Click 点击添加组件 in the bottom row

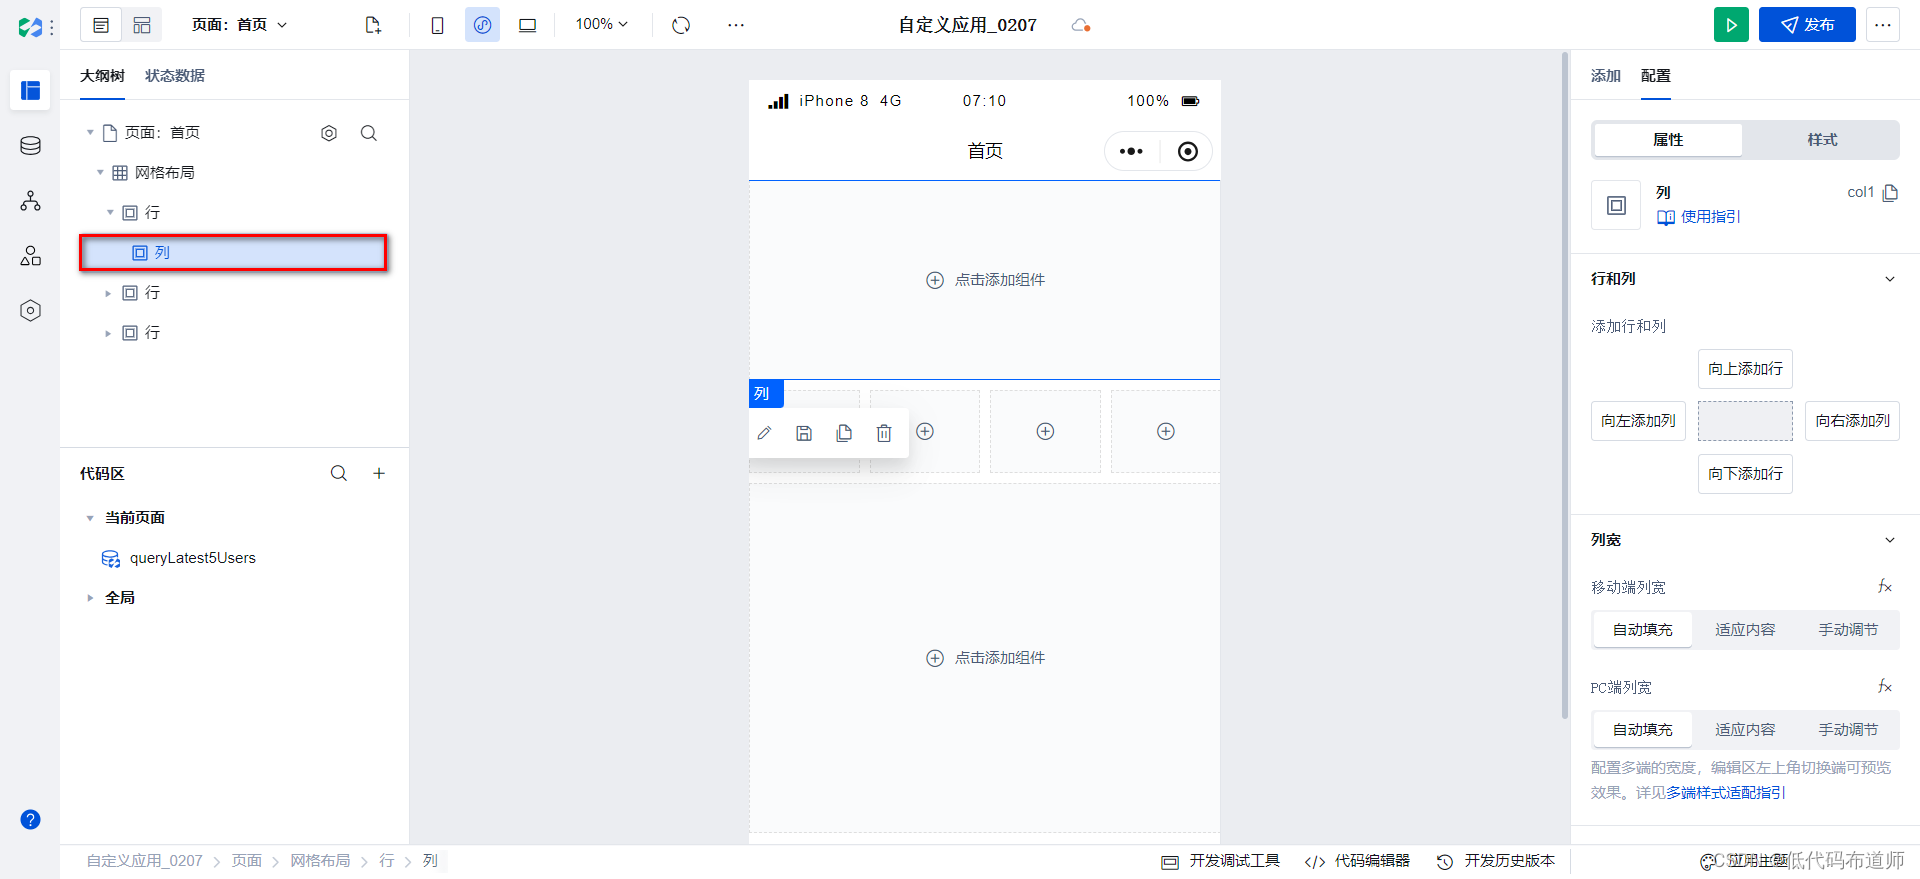(985, 658)
